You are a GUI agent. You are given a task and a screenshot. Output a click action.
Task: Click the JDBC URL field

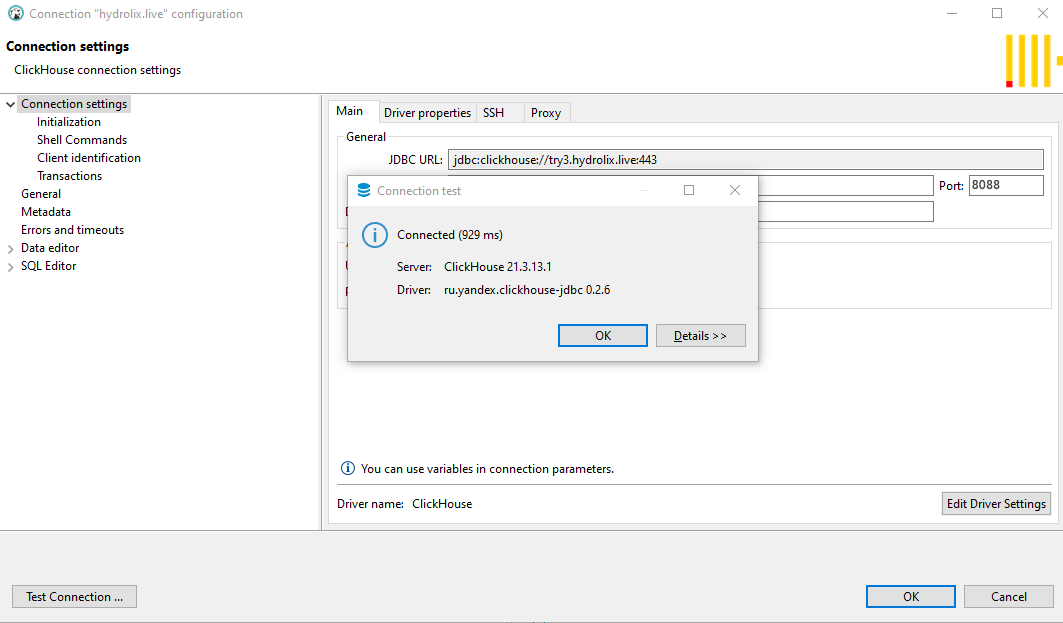pos(745,160)
